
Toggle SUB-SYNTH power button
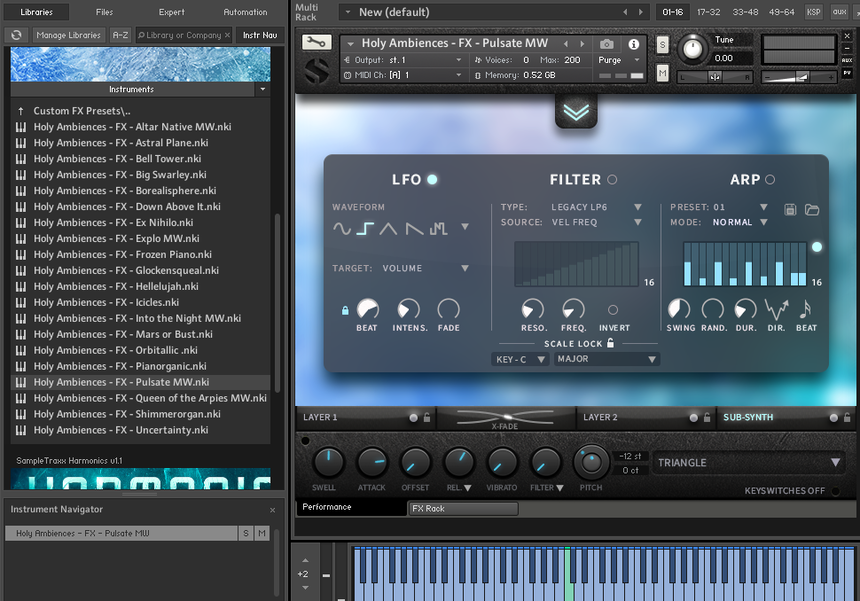coord(834,418)
